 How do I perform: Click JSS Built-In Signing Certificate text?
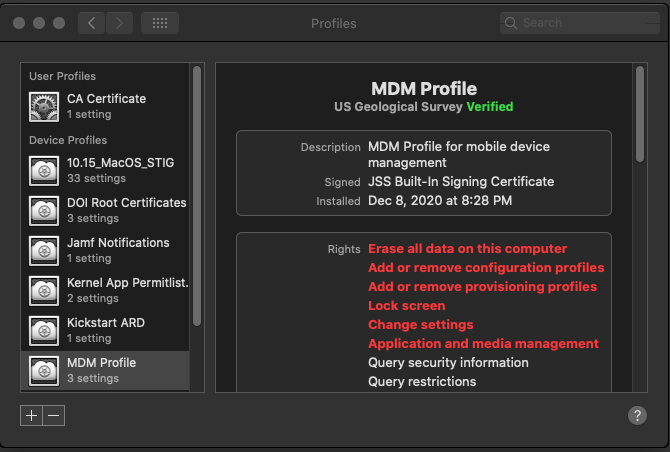point(461,182)
